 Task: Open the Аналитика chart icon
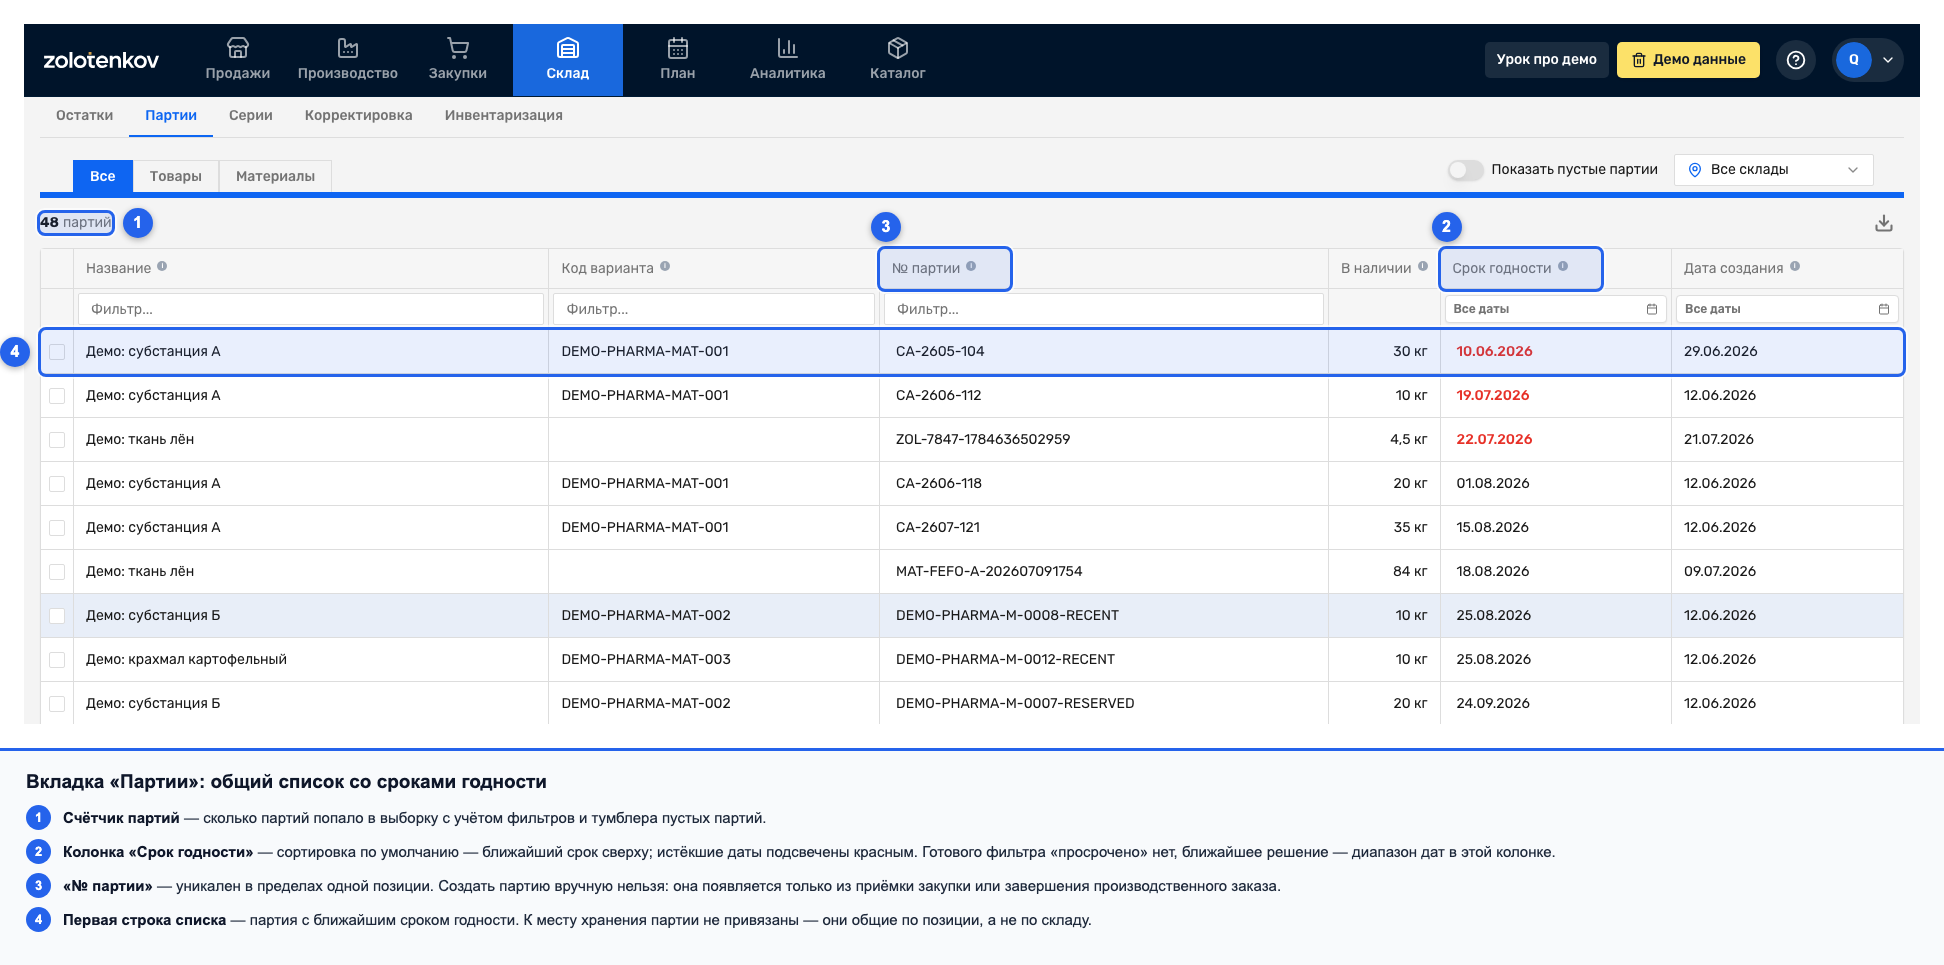[787, 48]
